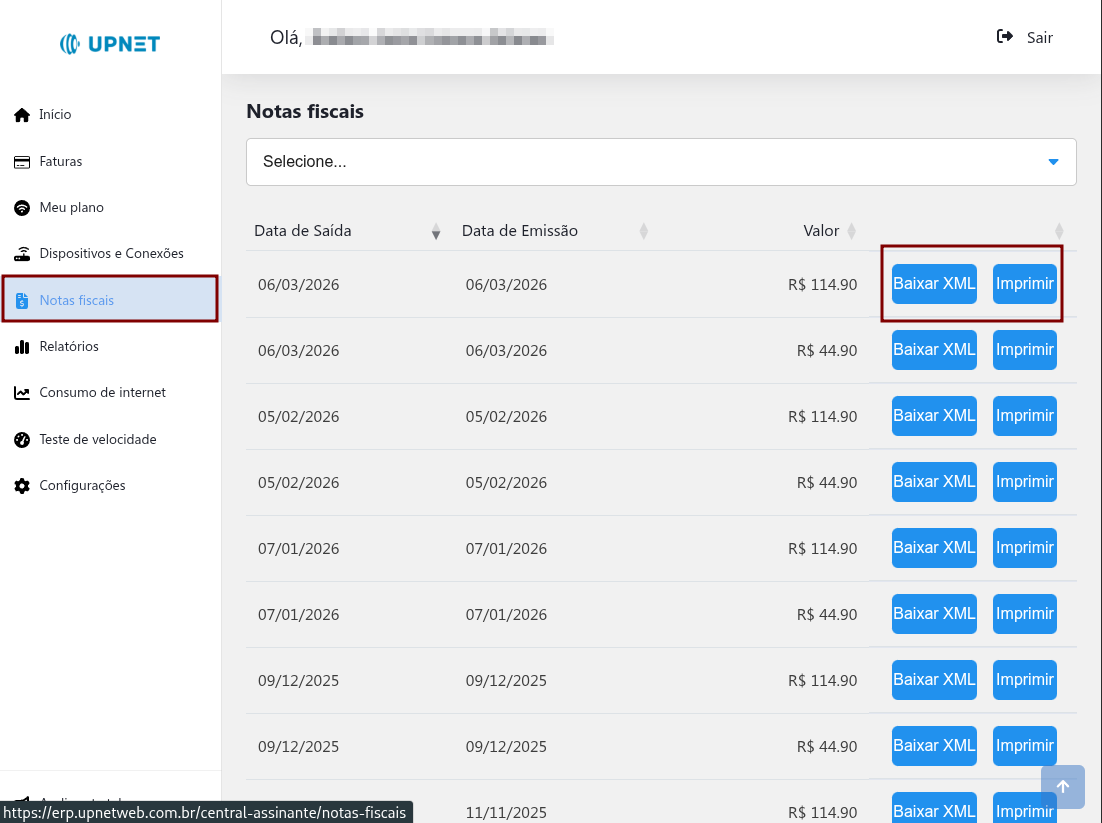
Task: Go to Faturas menu item
Action: point(61,162)
